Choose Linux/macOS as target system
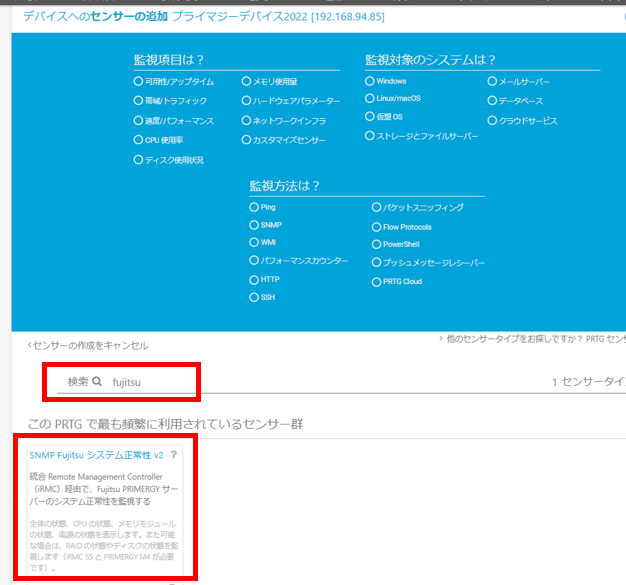 click(370, 98)
